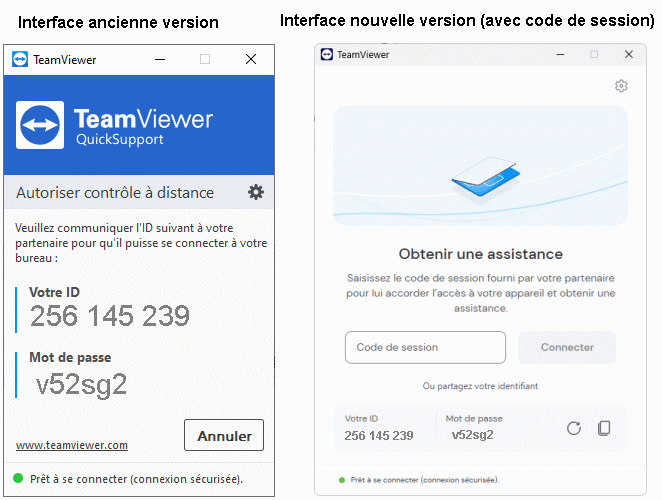Click 'Saisissez le code de session' description text
This screenshot has width=662, height=500.
click(x=480, y=293)
